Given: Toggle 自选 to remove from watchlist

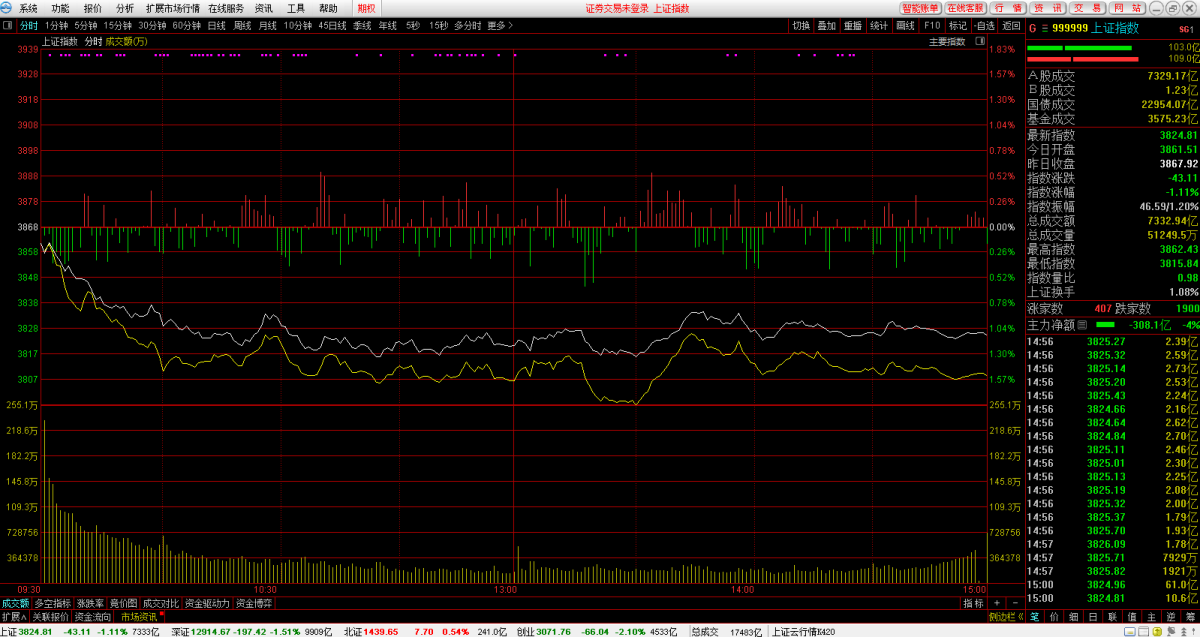Looking at the screenshot, I should click(984, 25).
